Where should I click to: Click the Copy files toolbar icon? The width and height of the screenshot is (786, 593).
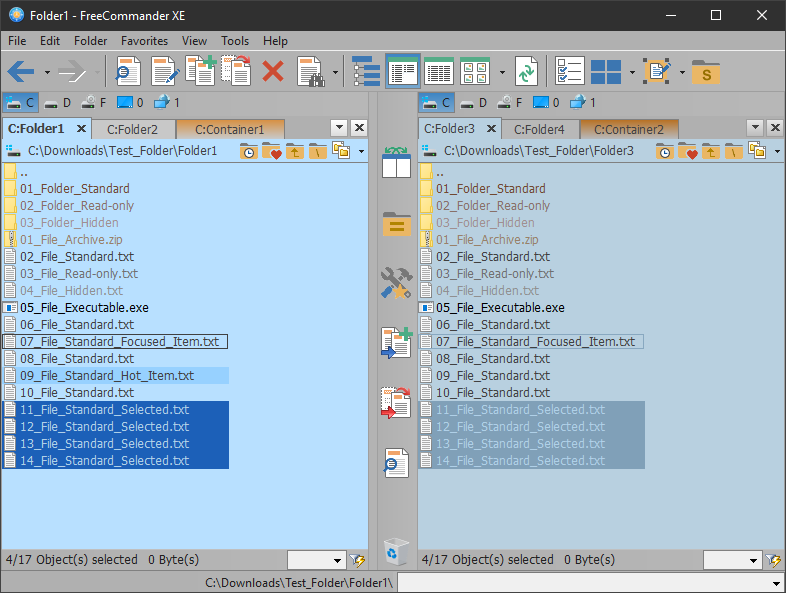point(201,70)
